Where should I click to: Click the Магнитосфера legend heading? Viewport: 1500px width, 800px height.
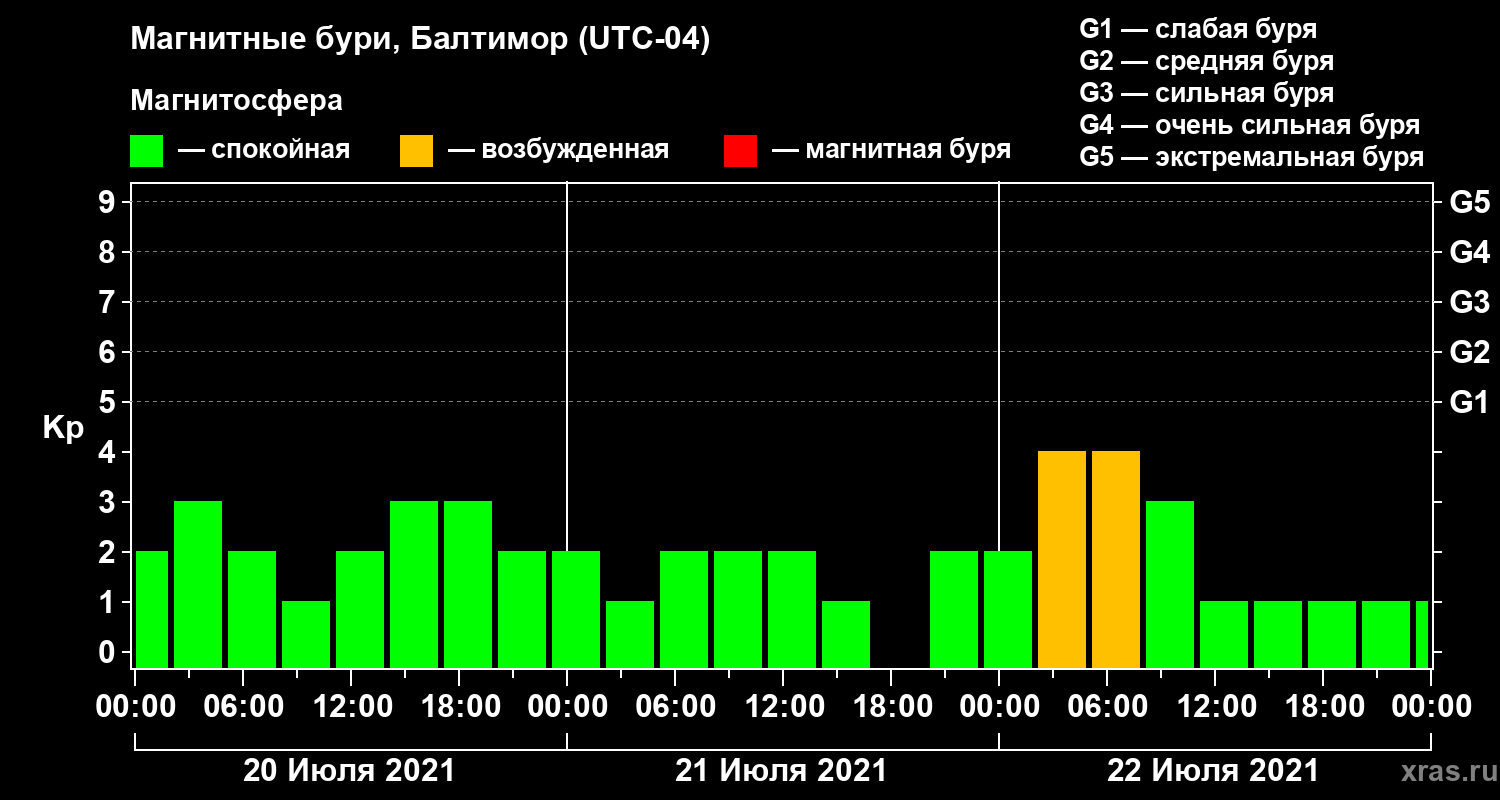click(236, 101)
